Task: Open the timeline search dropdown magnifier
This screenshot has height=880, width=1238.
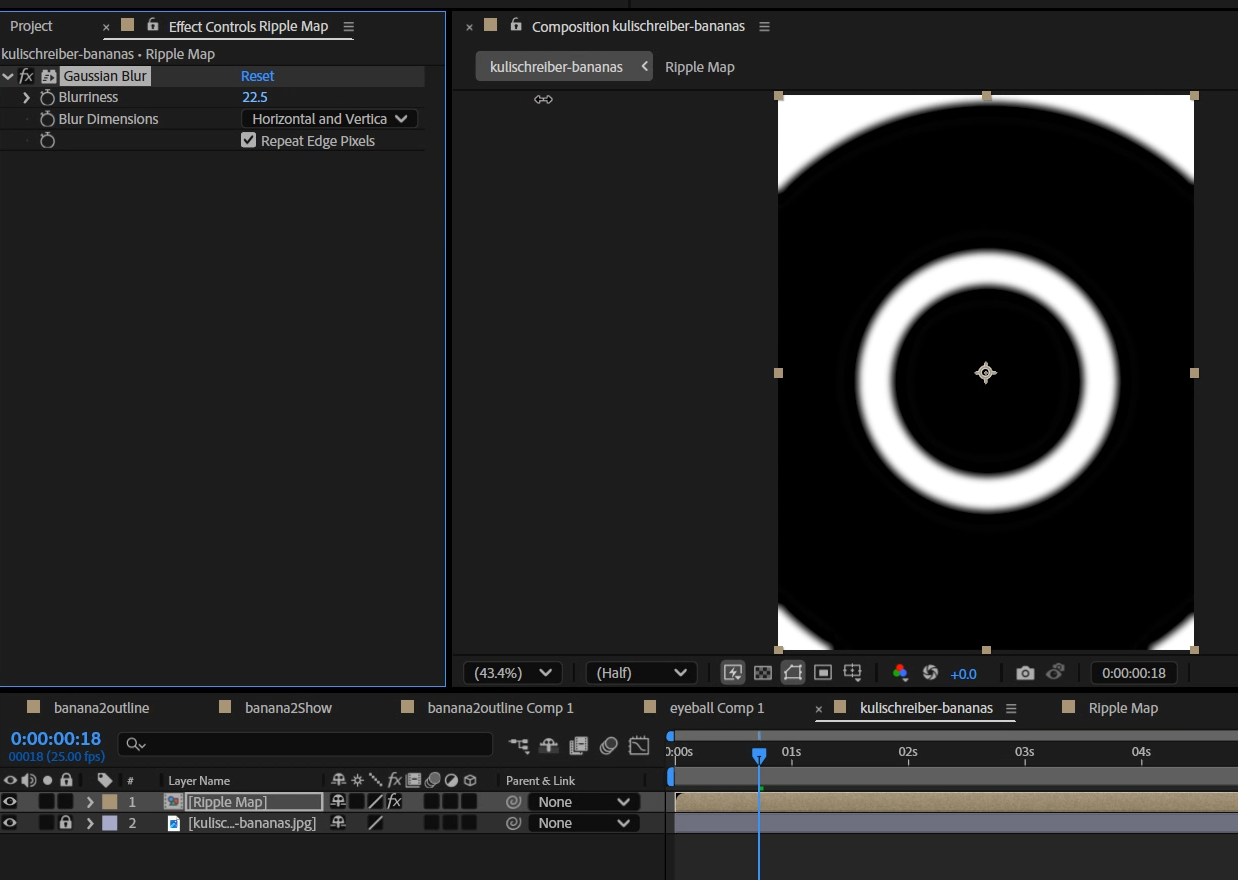Action: [136, 745]
